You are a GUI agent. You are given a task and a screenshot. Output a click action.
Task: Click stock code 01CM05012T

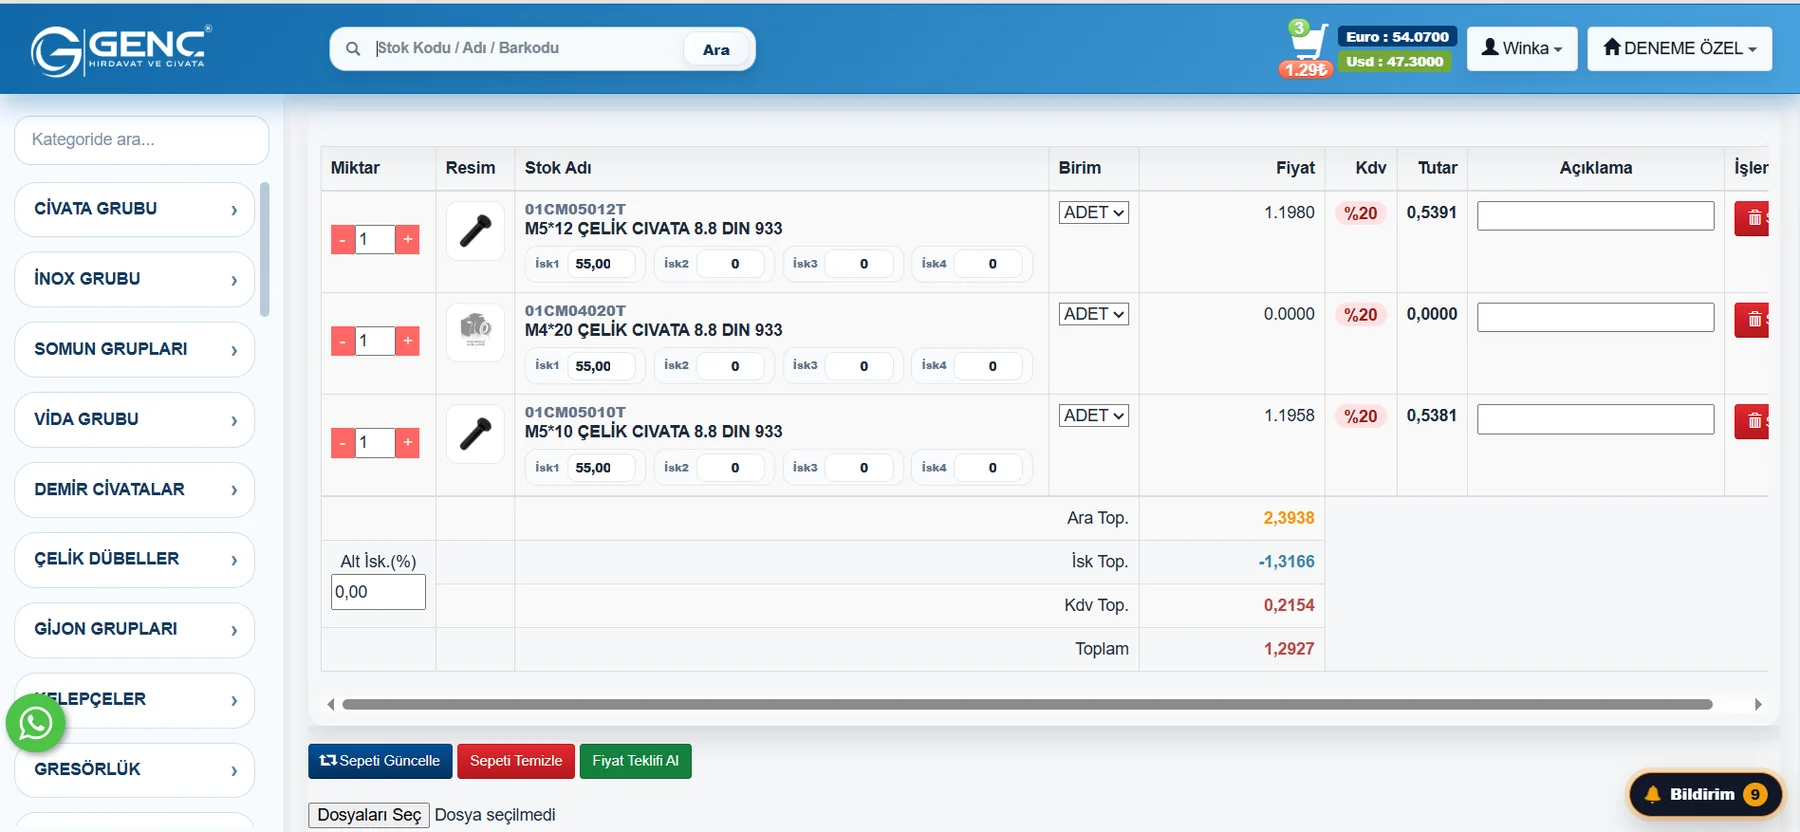[x=575, y=209]
